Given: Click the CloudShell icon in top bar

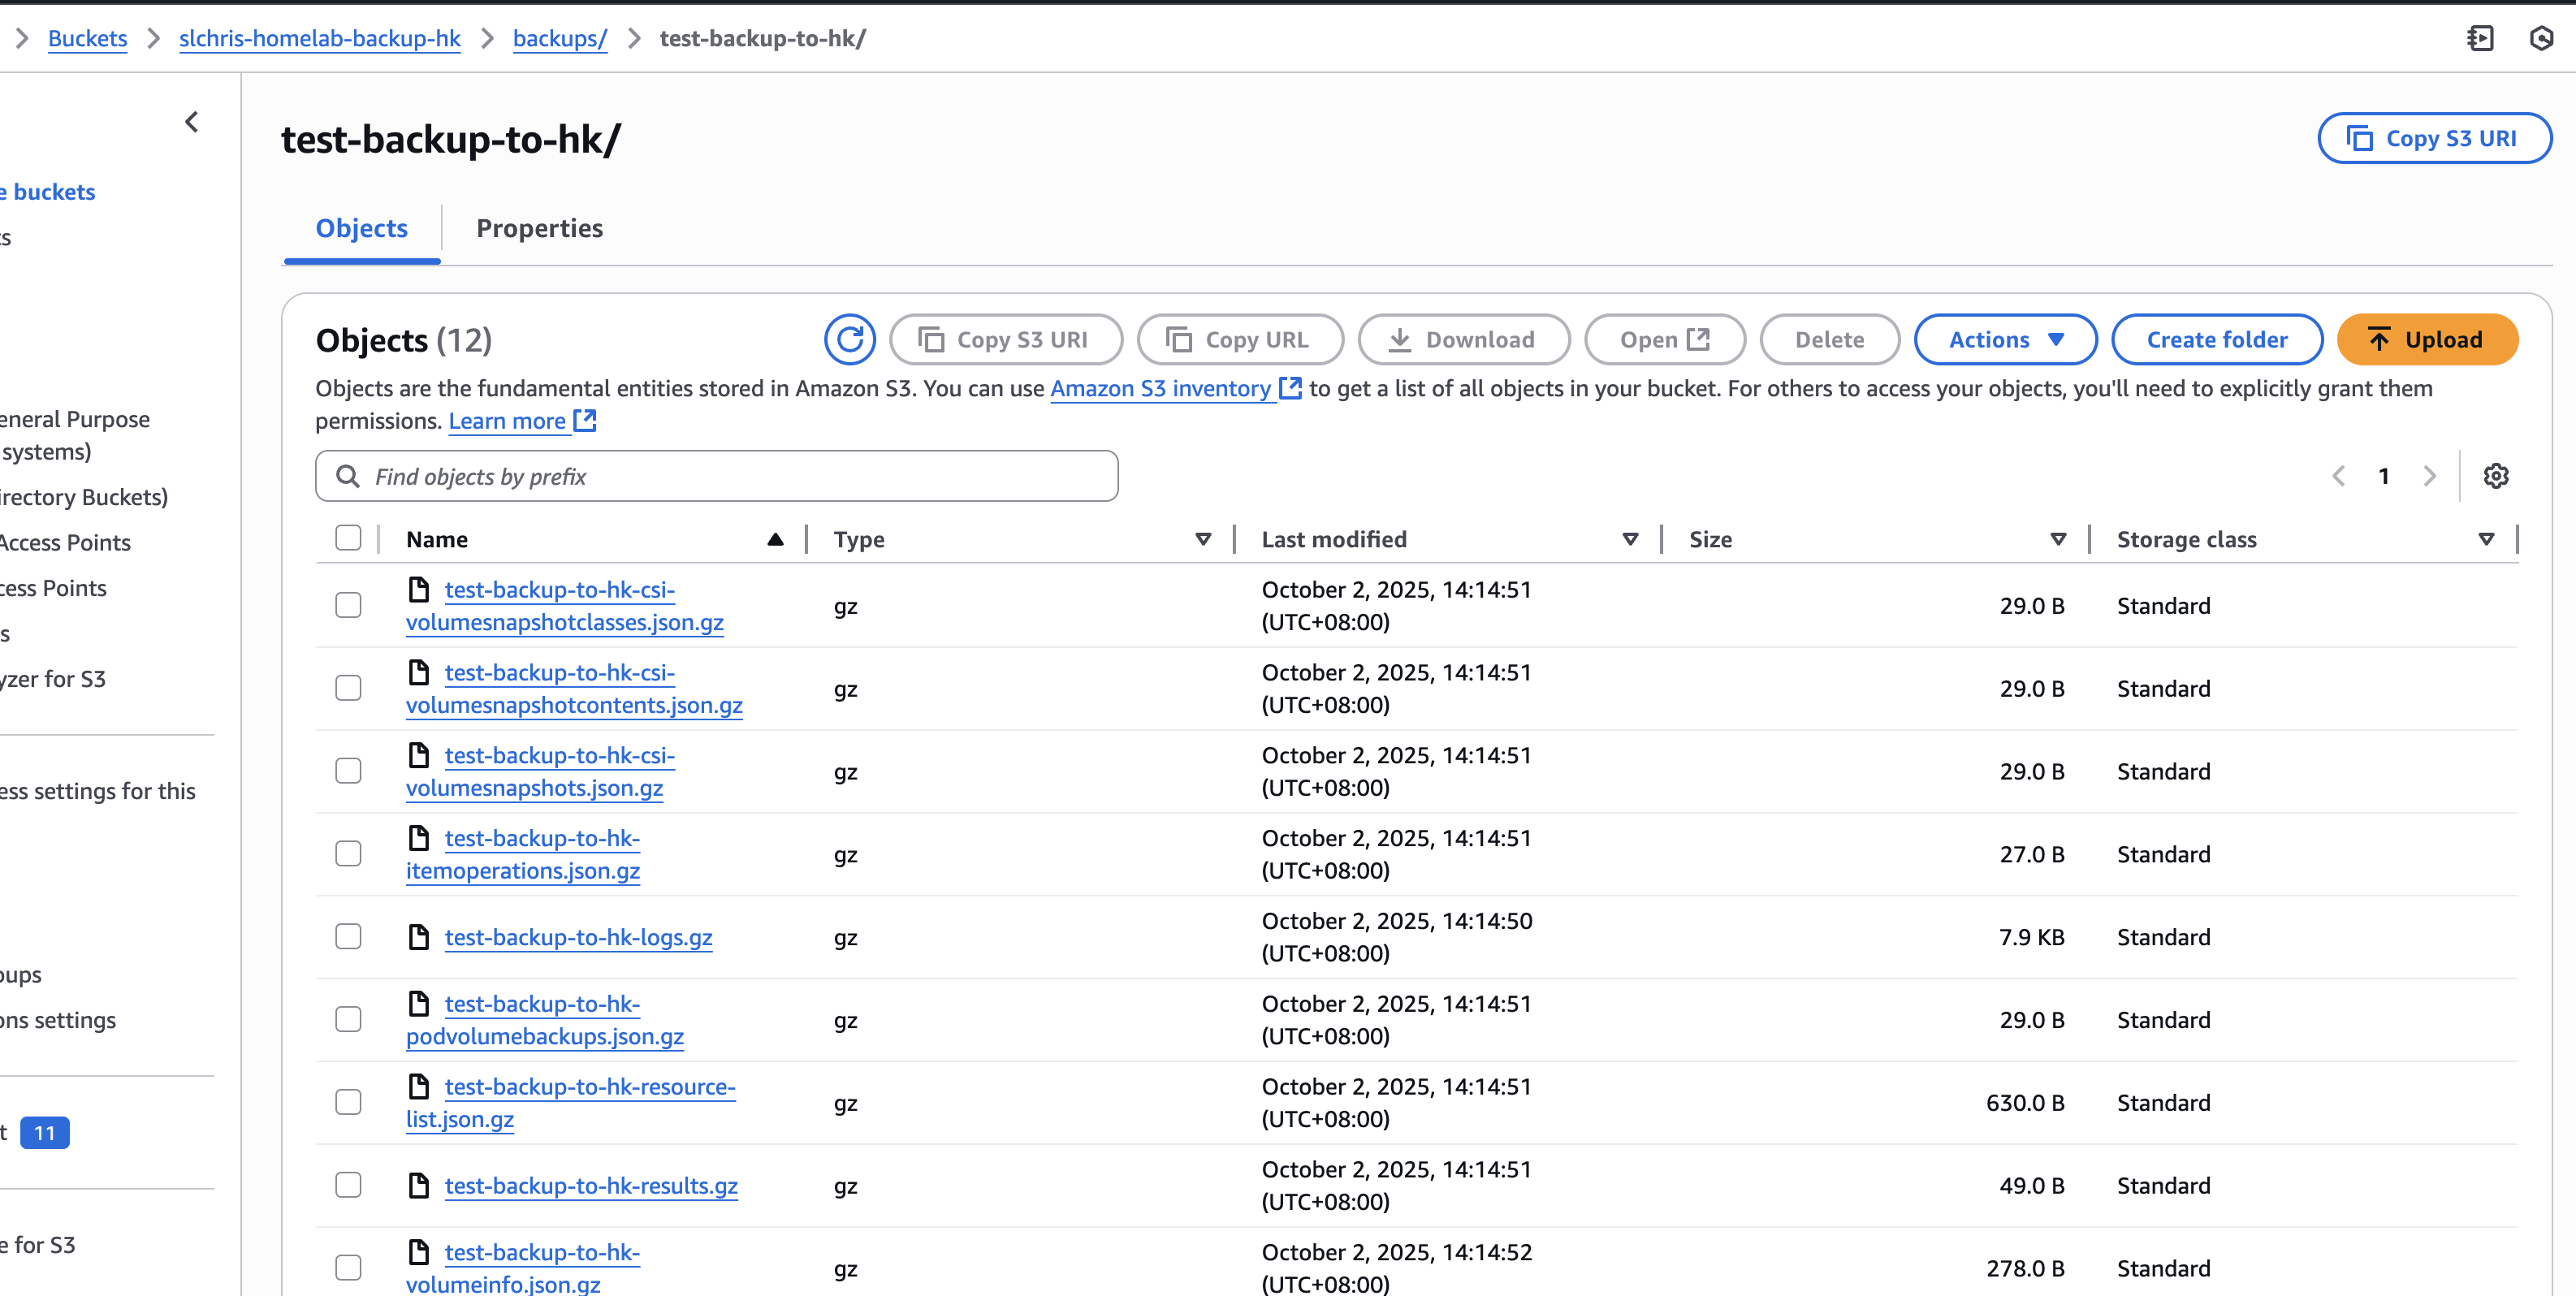Looking at the screenshot, I should [2480, 38].
